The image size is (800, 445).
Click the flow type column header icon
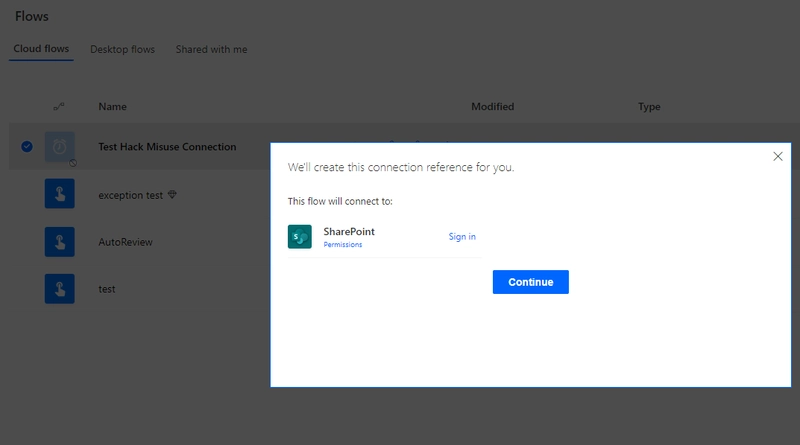coord(59,107)
